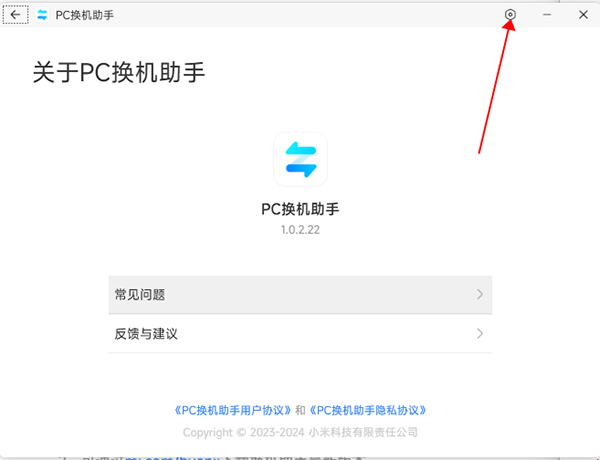Expand the chevron beside 常见问题
The image size is (600, 460).
pos(479,294)
